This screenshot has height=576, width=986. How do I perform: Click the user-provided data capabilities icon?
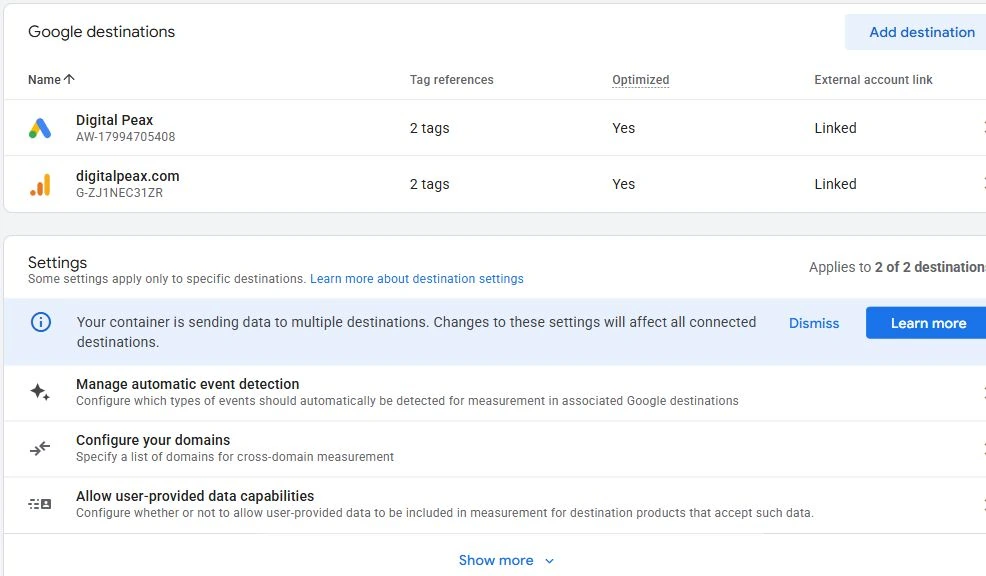click(x=40, y=504)
